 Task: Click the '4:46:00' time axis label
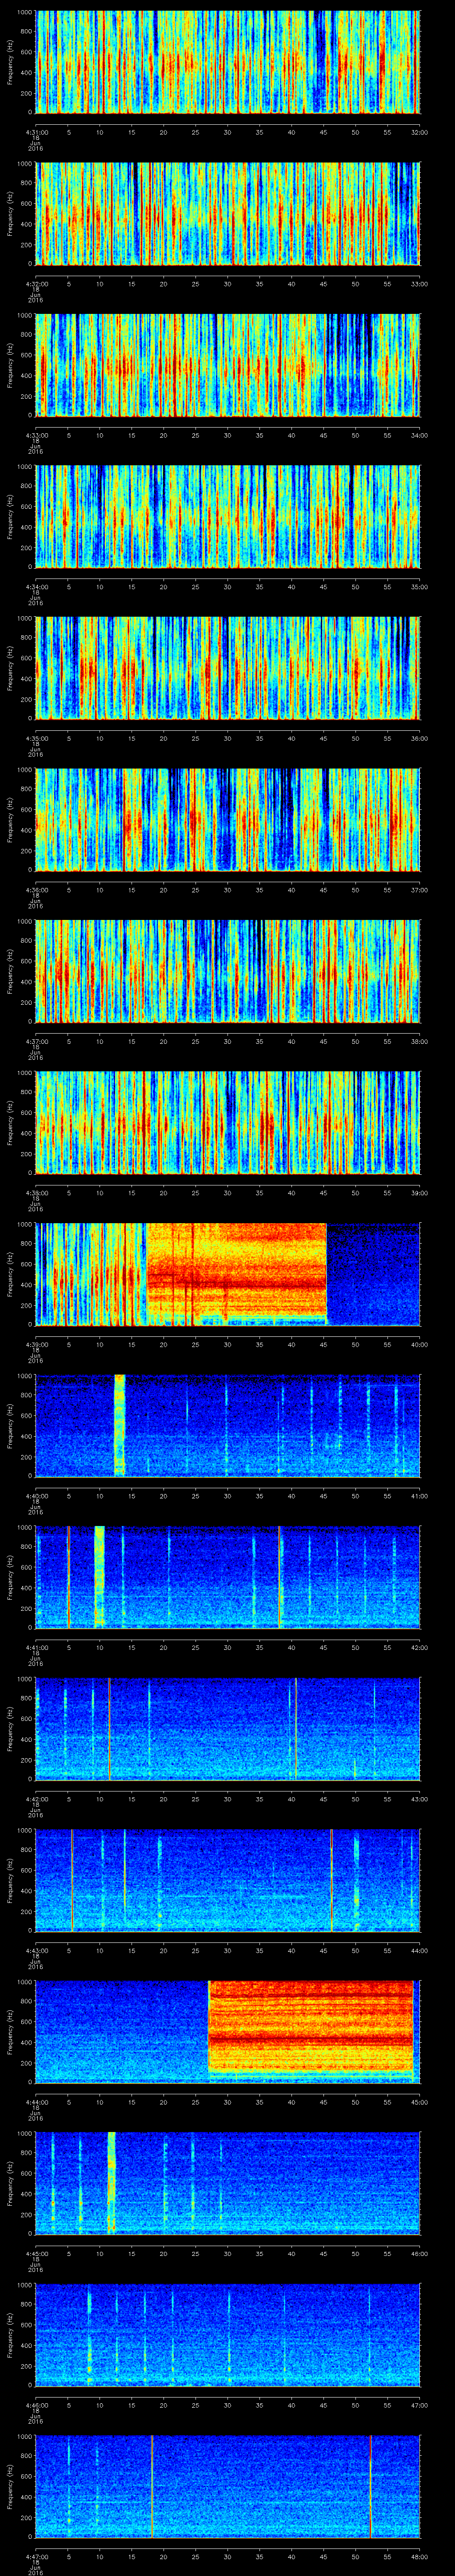(x=36, y=2404)
